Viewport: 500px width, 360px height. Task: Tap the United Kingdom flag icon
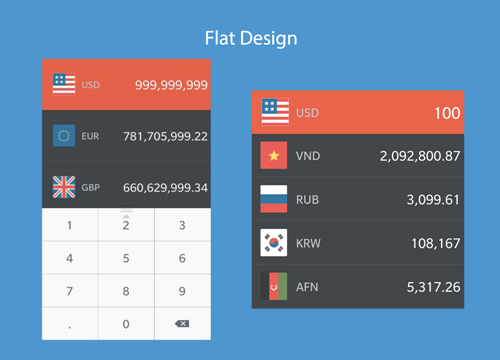tap(64, 187)
